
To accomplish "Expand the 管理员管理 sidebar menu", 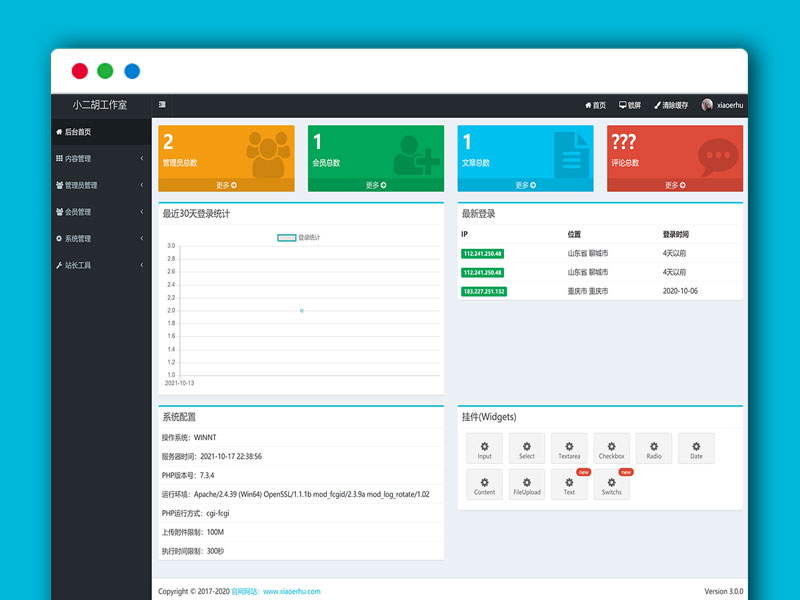I will pos(100,185).
